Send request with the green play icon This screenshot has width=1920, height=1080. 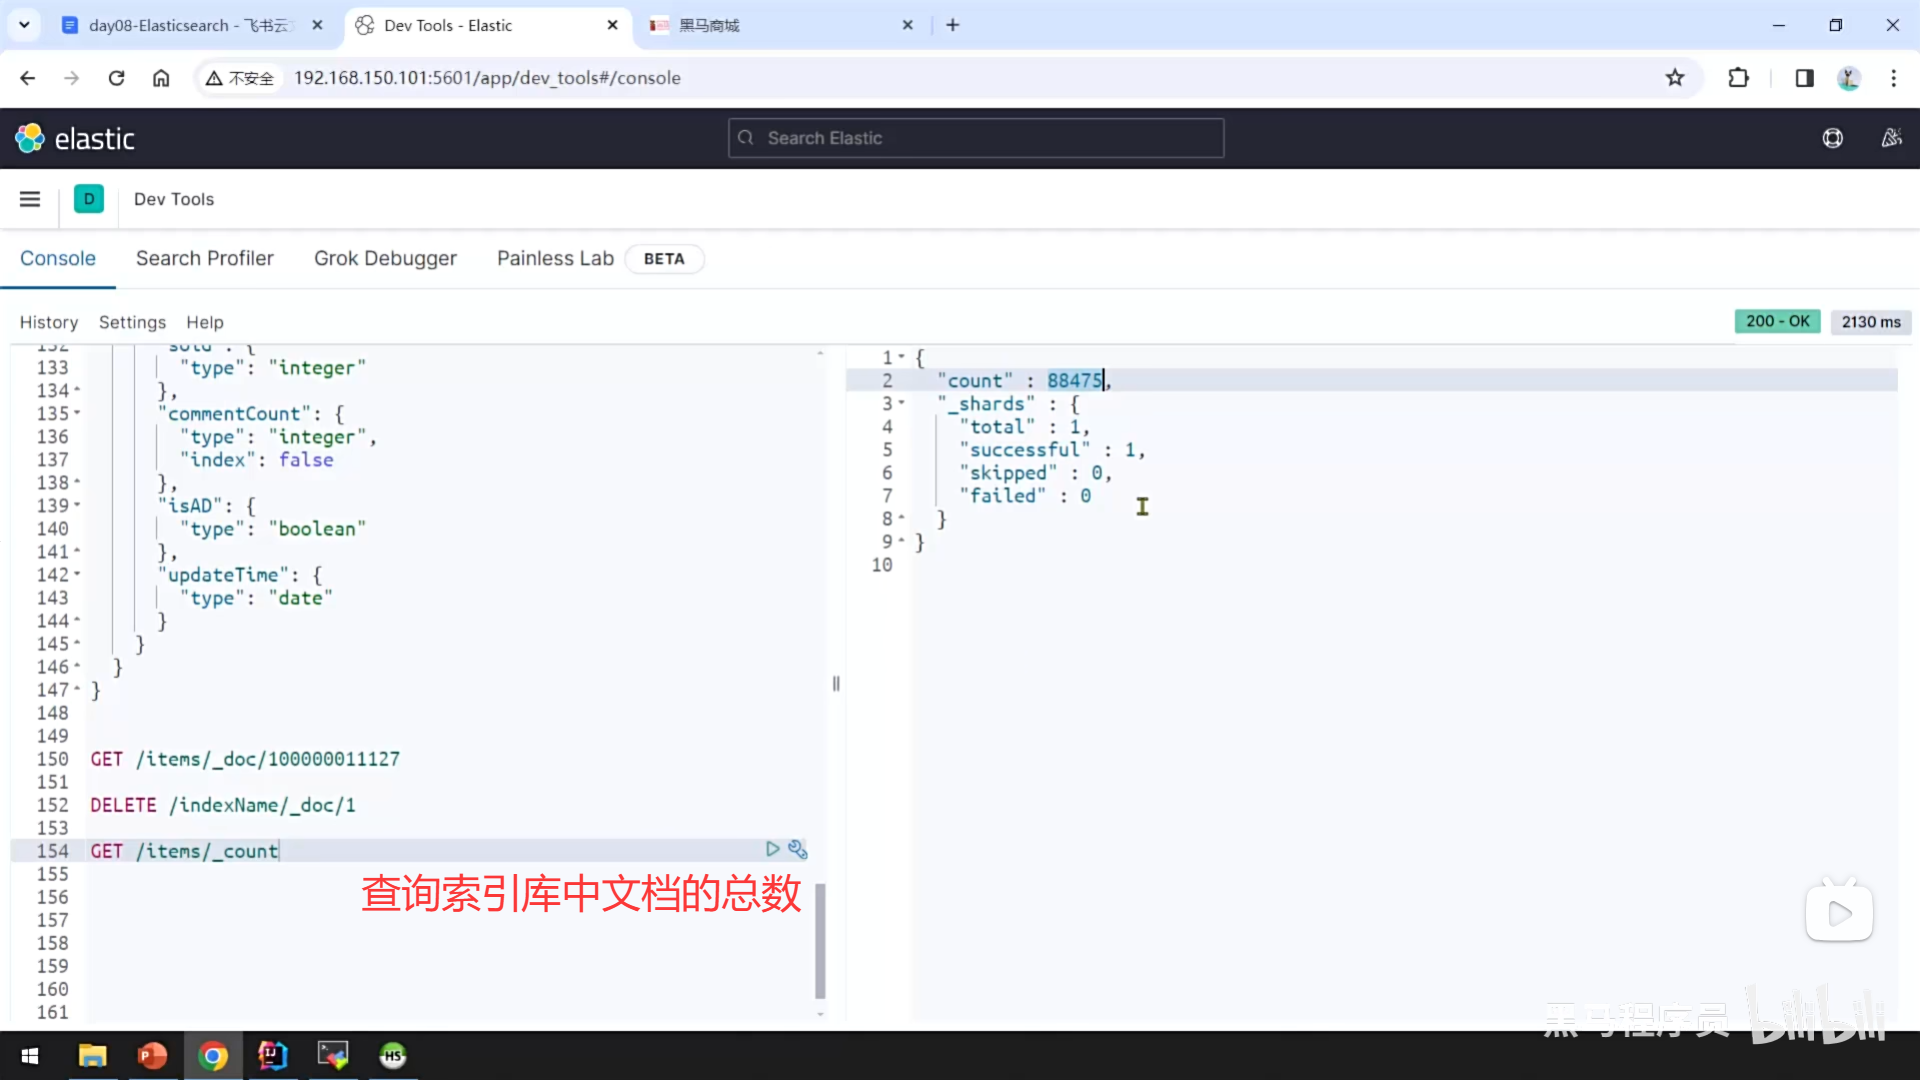point(772,849)
